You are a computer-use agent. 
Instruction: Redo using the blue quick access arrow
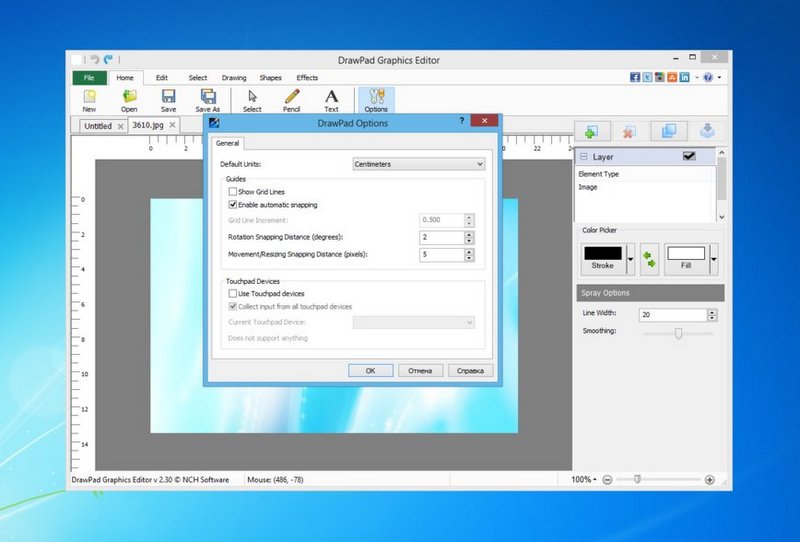tap(108, 60)
